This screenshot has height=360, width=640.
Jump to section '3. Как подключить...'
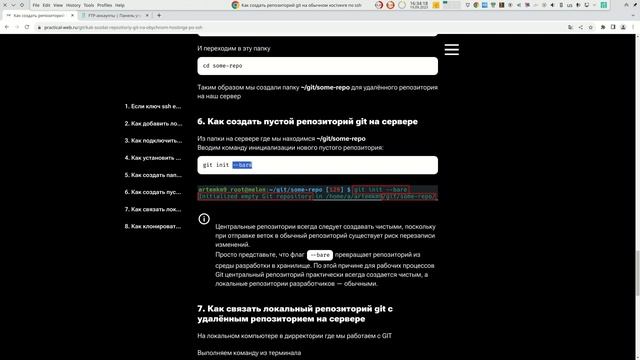point(153,140)
